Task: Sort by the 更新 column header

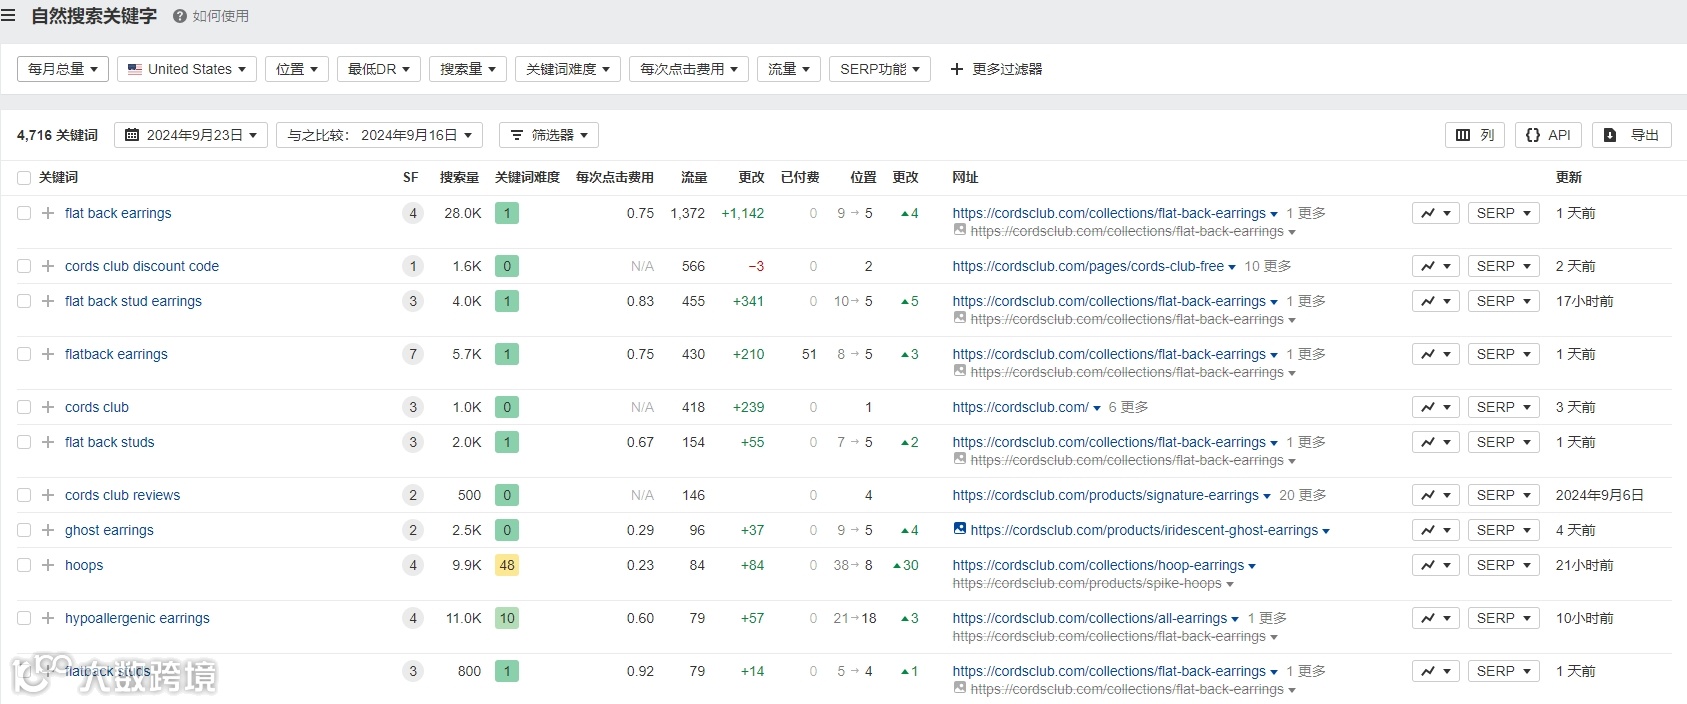Action: click(x=1569, y=178)
